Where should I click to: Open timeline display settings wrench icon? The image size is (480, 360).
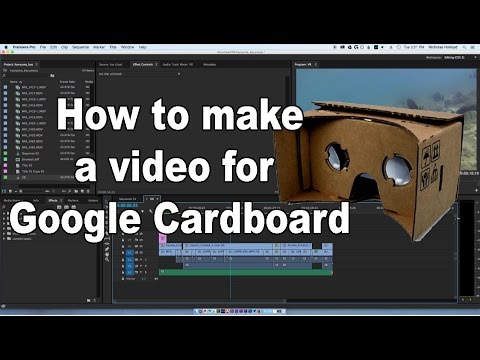[x=151, y=211]
